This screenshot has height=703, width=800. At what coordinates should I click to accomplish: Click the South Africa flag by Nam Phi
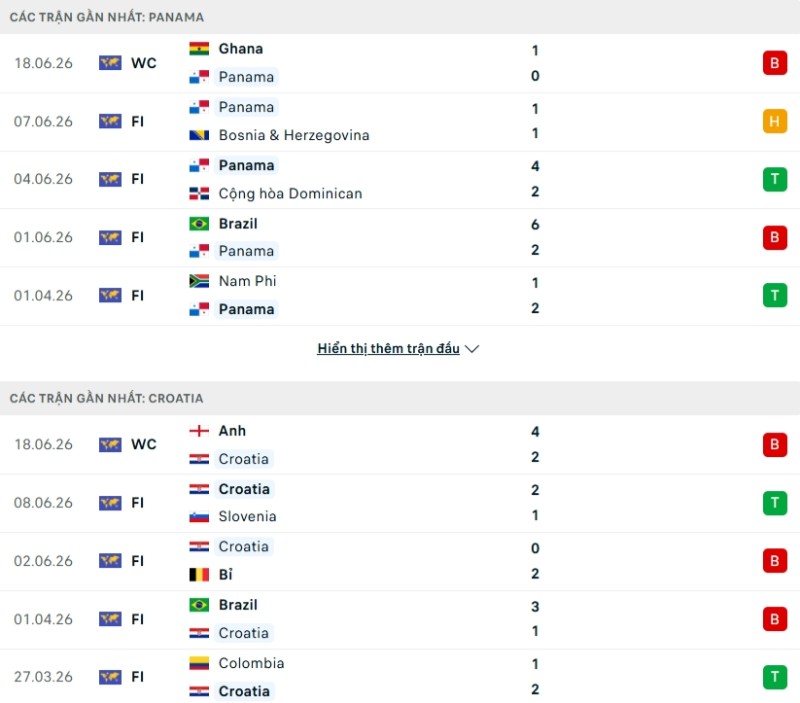pyautogui.click(x=199, y=281)
